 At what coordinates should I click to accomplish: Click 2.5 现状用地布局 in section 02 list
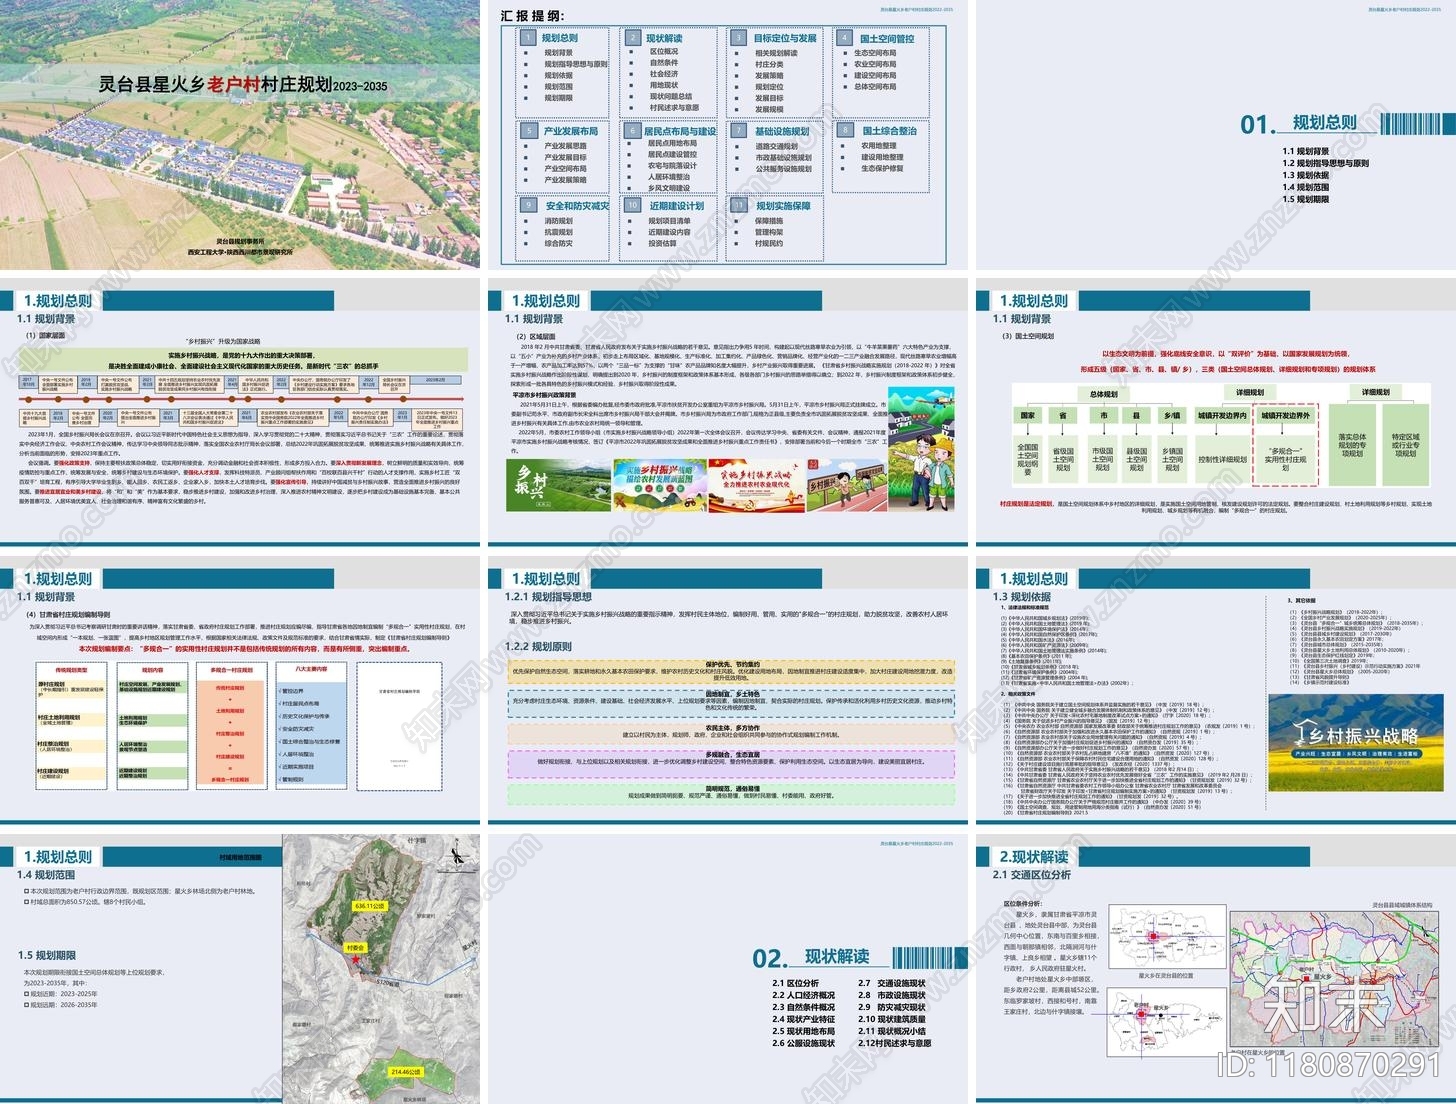(x=803, y=1031)
